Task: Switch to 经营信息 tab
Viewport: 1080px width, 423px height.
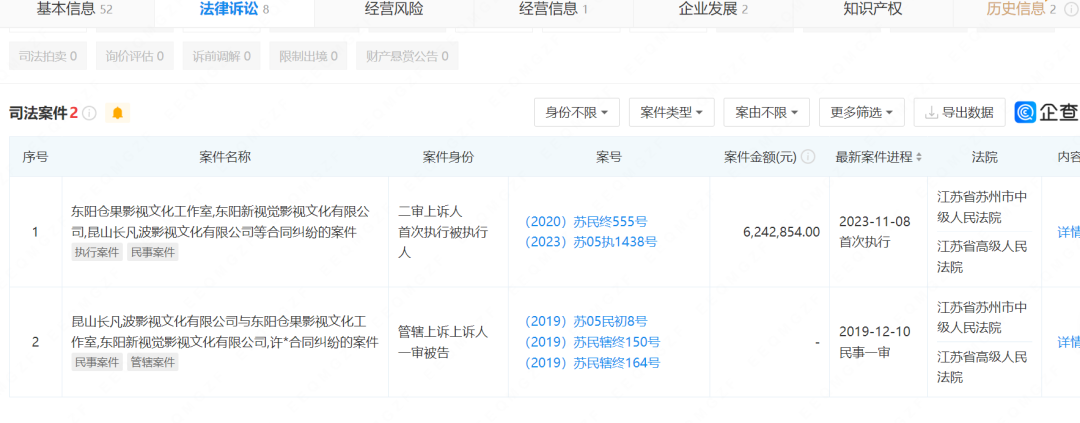Action: coord(553,9)
